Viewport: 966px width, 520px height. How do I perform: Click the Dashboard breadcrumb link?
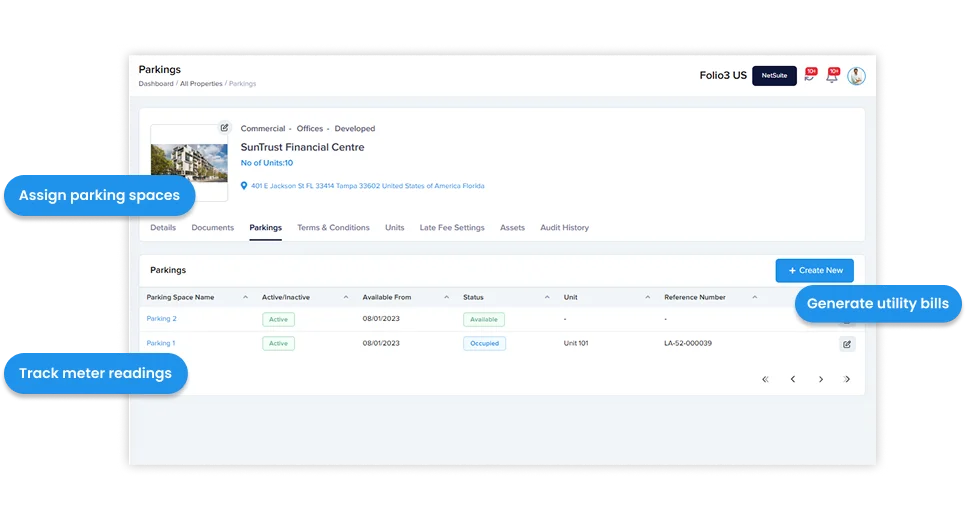click(x=156, y=84)
